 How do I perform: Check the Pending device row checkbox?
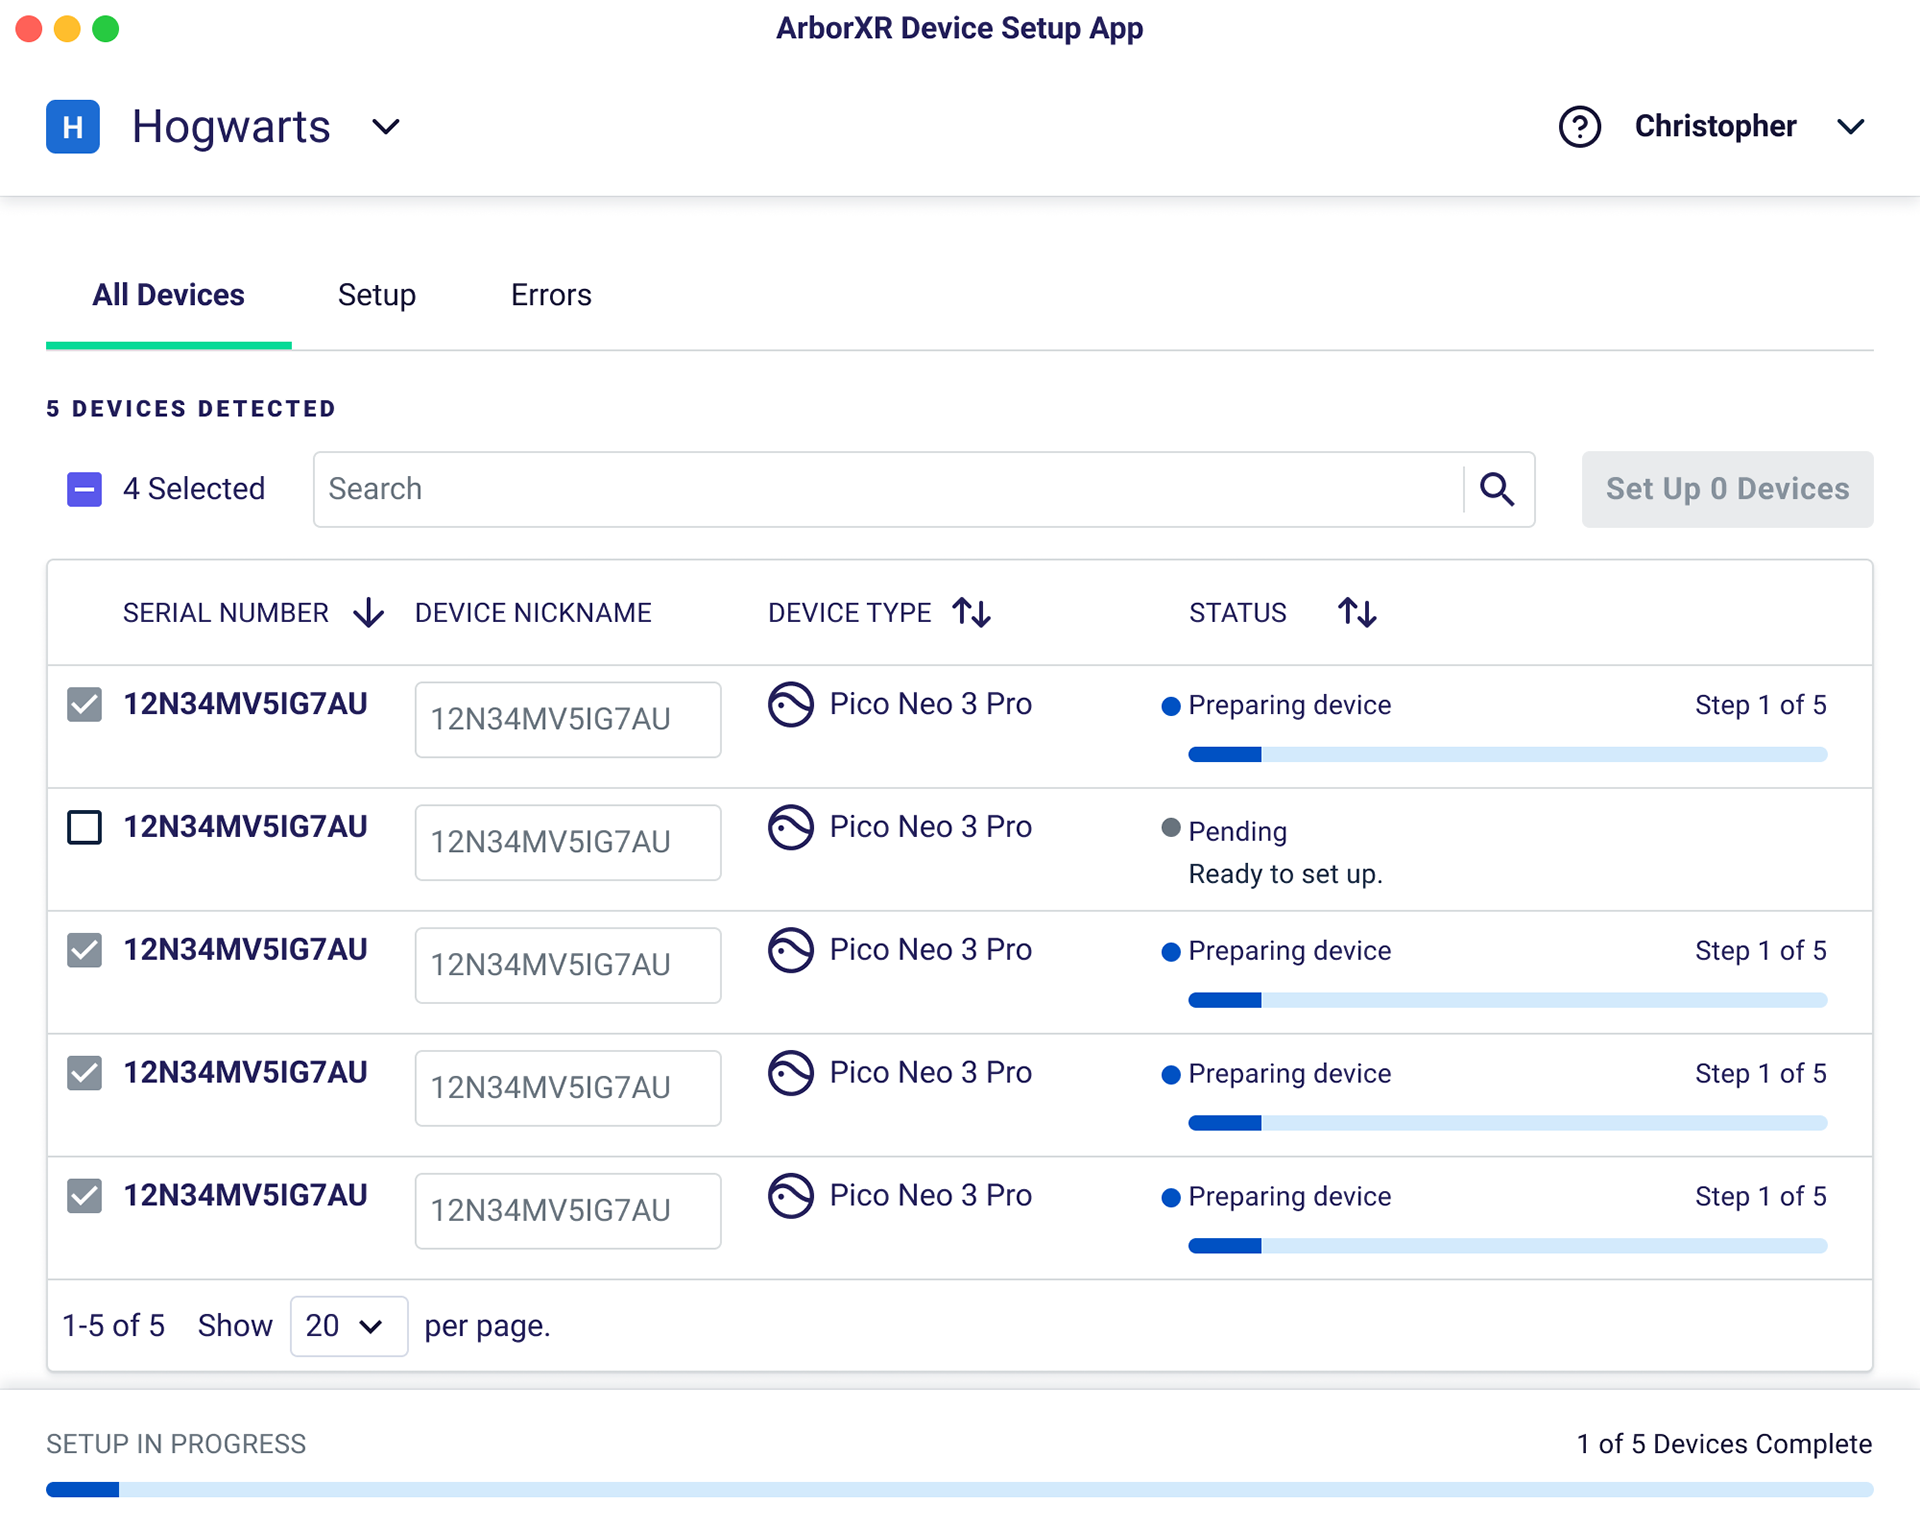coord(85,827)
